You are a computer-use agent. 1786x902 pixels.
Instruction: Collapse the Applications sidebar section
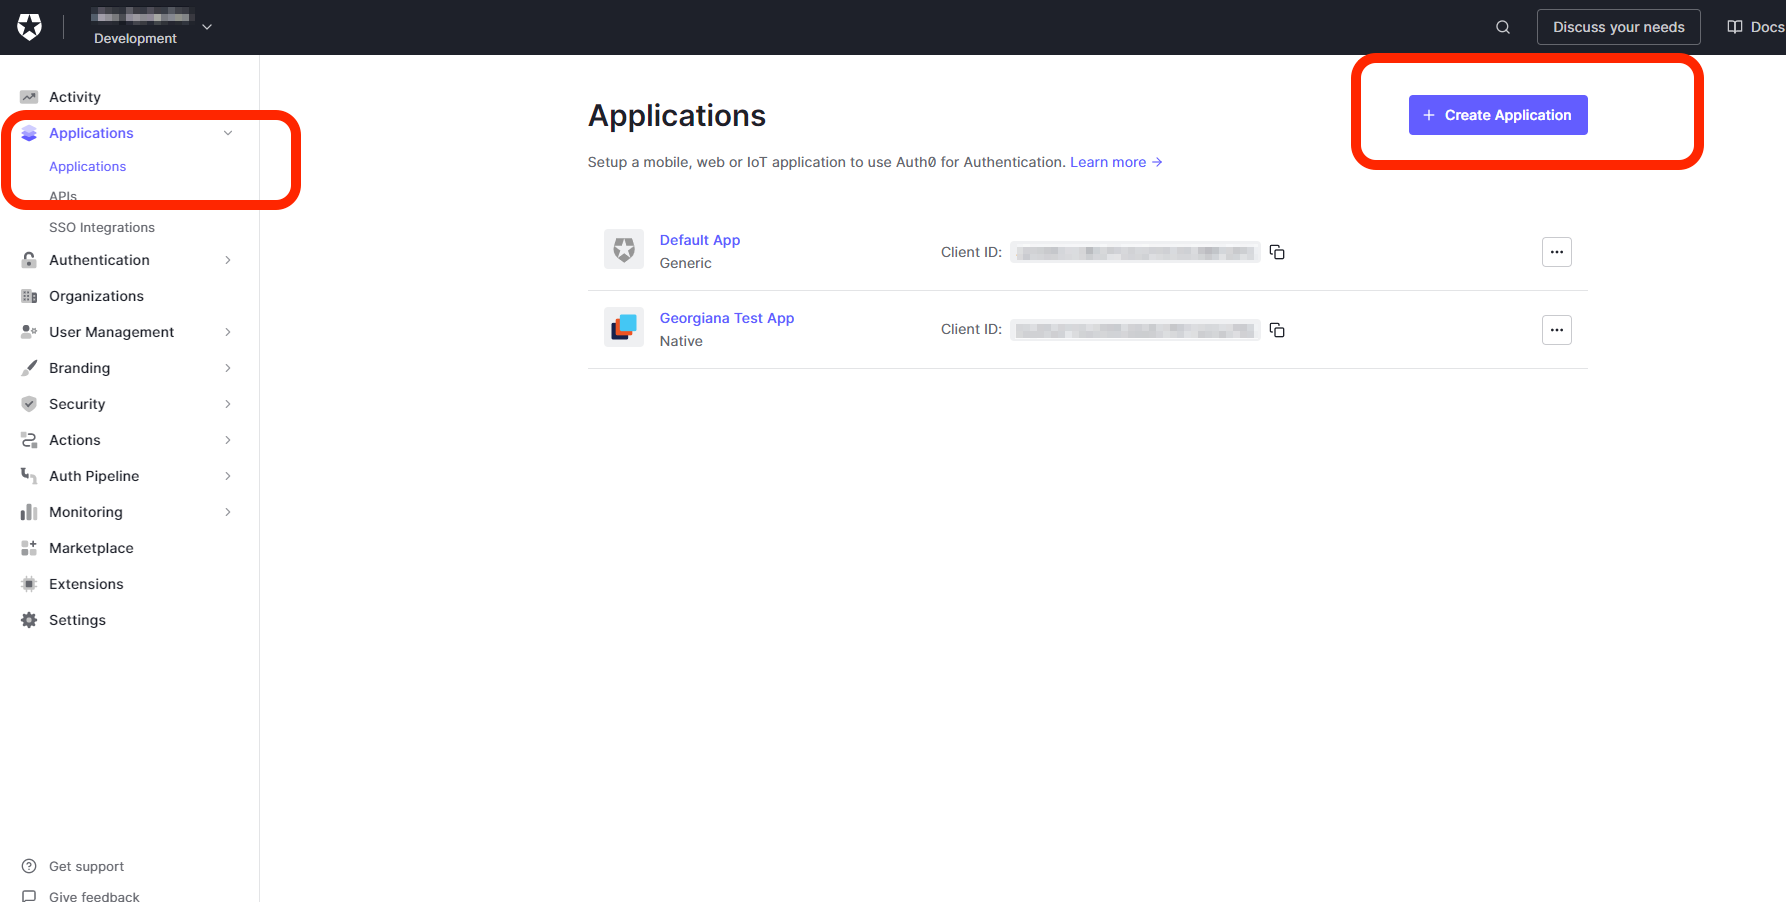(228, 133)
